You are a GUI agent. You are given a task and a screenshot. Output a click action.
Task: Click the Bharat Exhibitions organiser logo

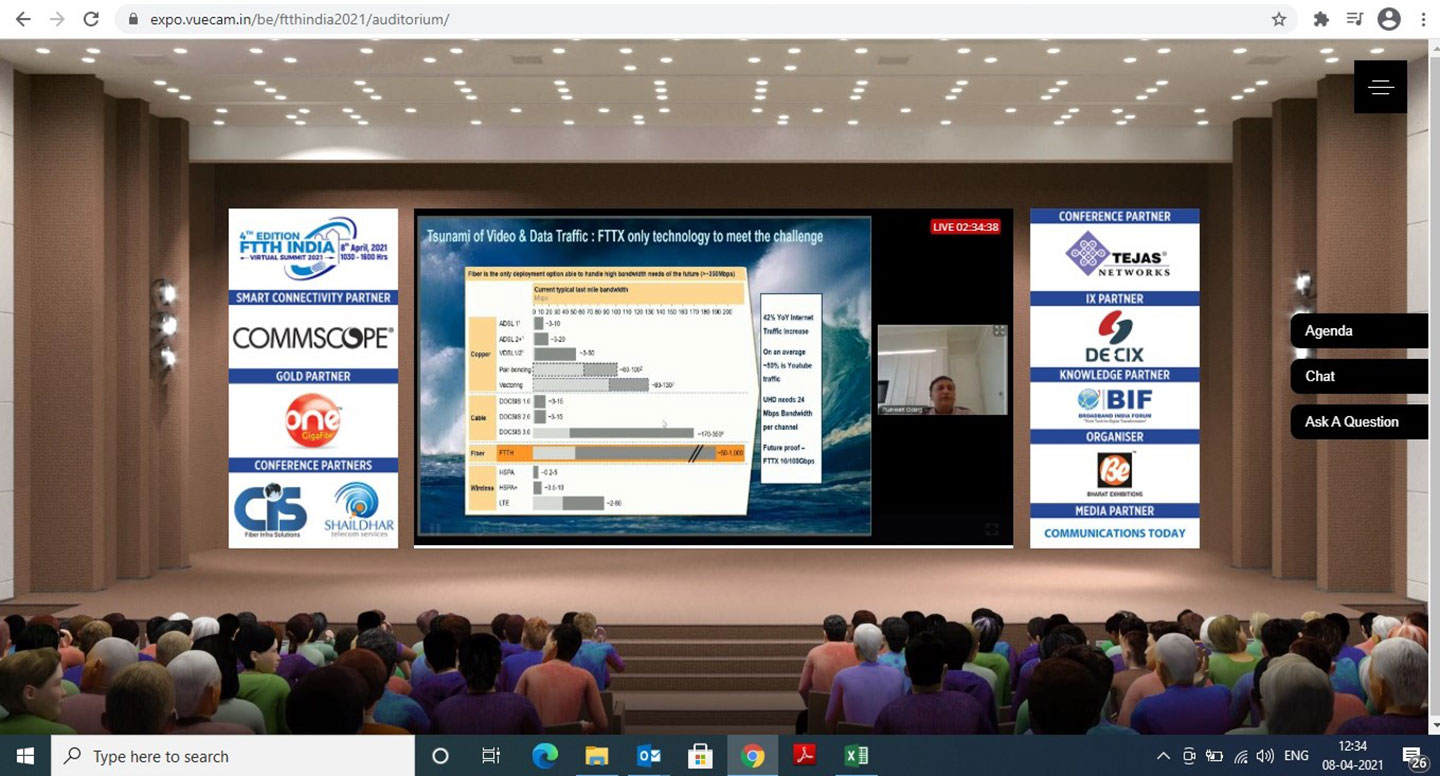pos(1114,472)
